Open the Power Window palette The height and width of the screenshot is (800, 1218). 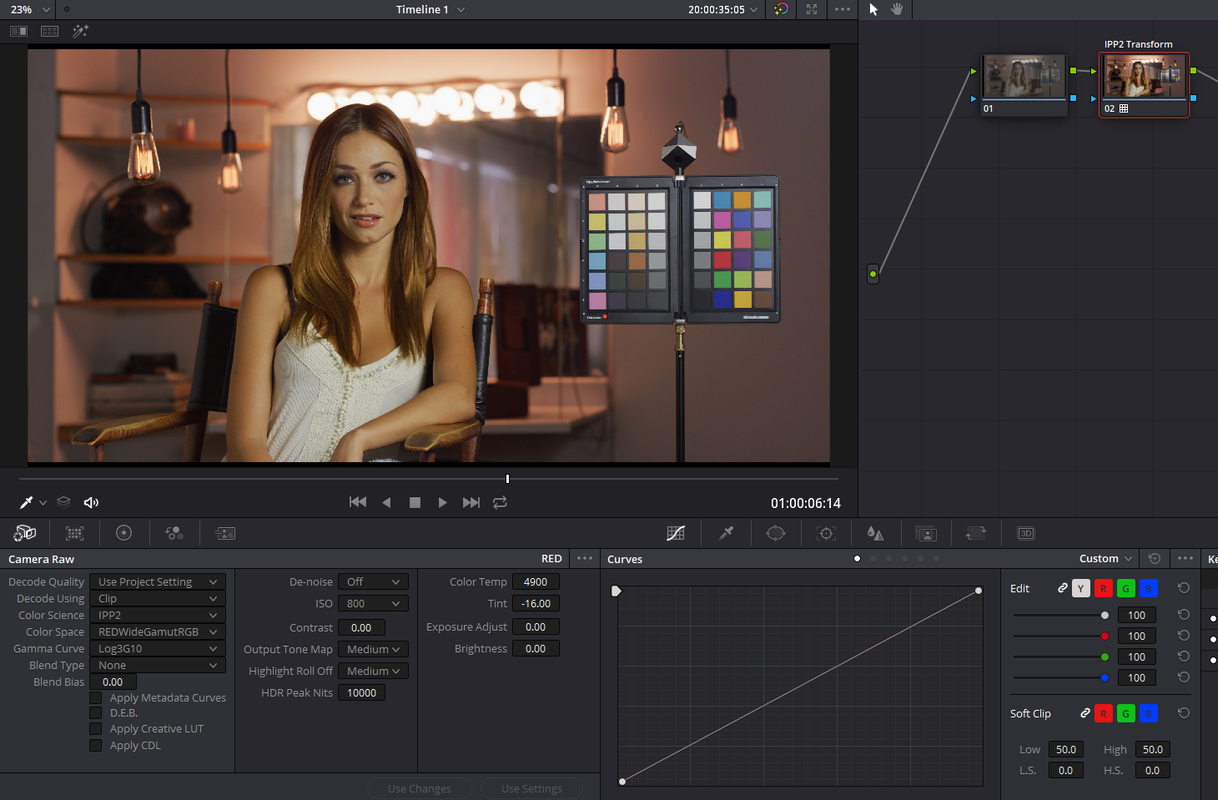coord(776,534)
